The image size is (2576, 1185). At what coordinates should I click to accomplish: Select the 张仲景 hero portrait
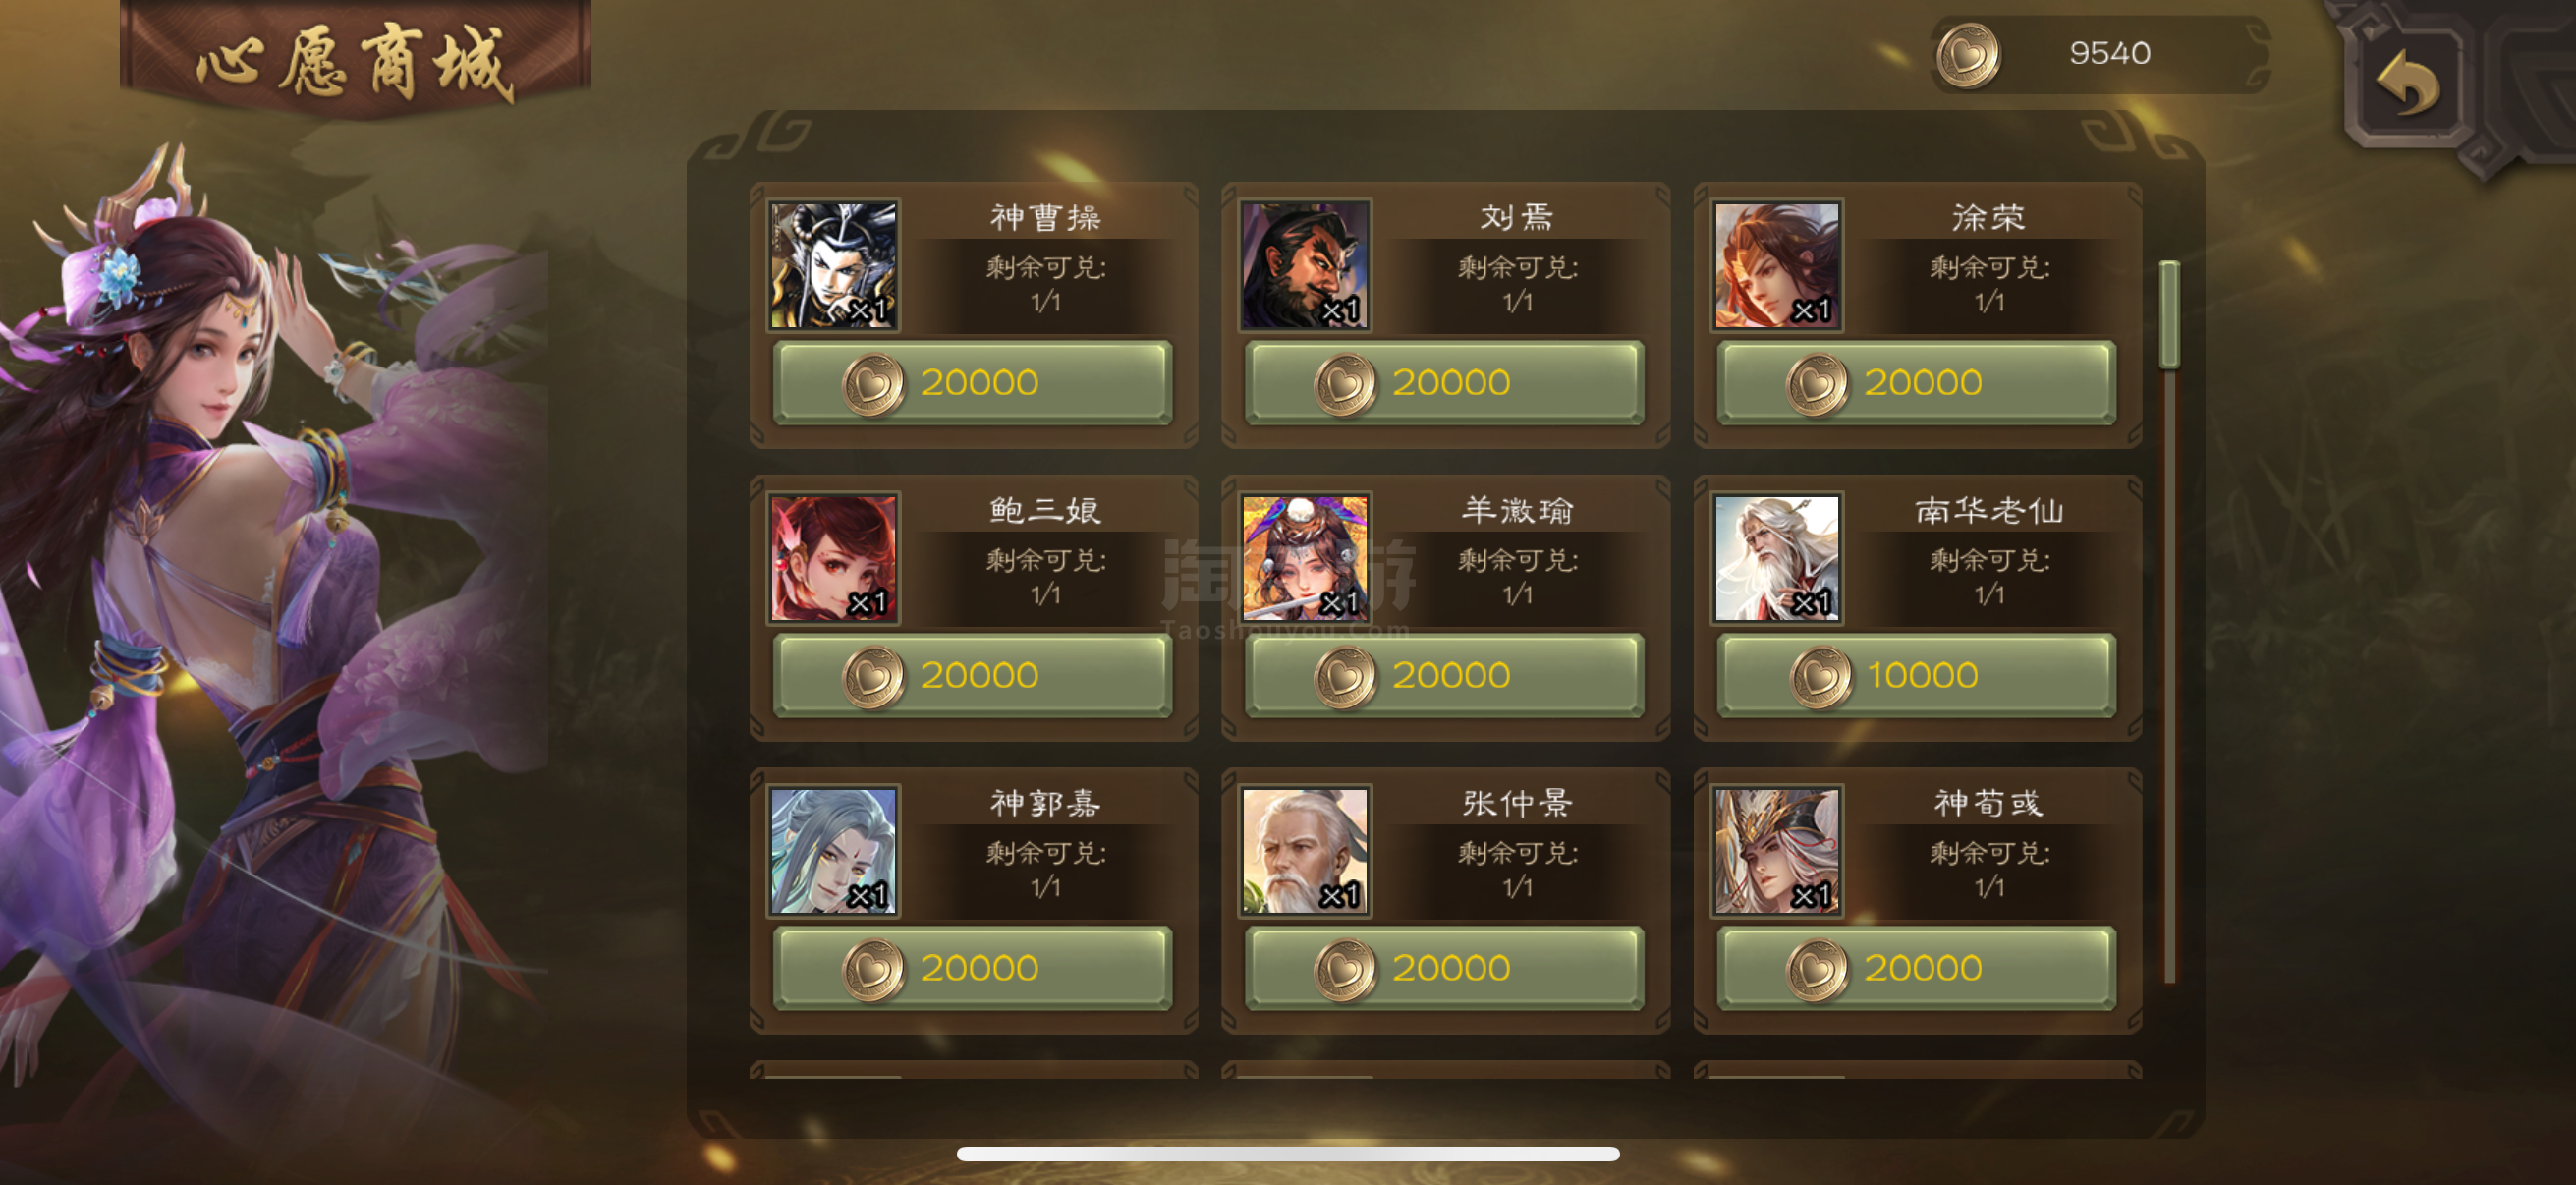(1305, 852)
